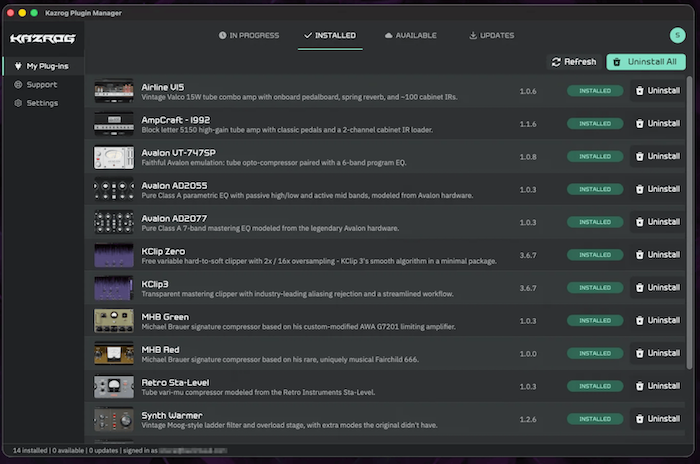Select the MHB Green title
The width and height of the screenshot is (700, 464).
[165, 317]
